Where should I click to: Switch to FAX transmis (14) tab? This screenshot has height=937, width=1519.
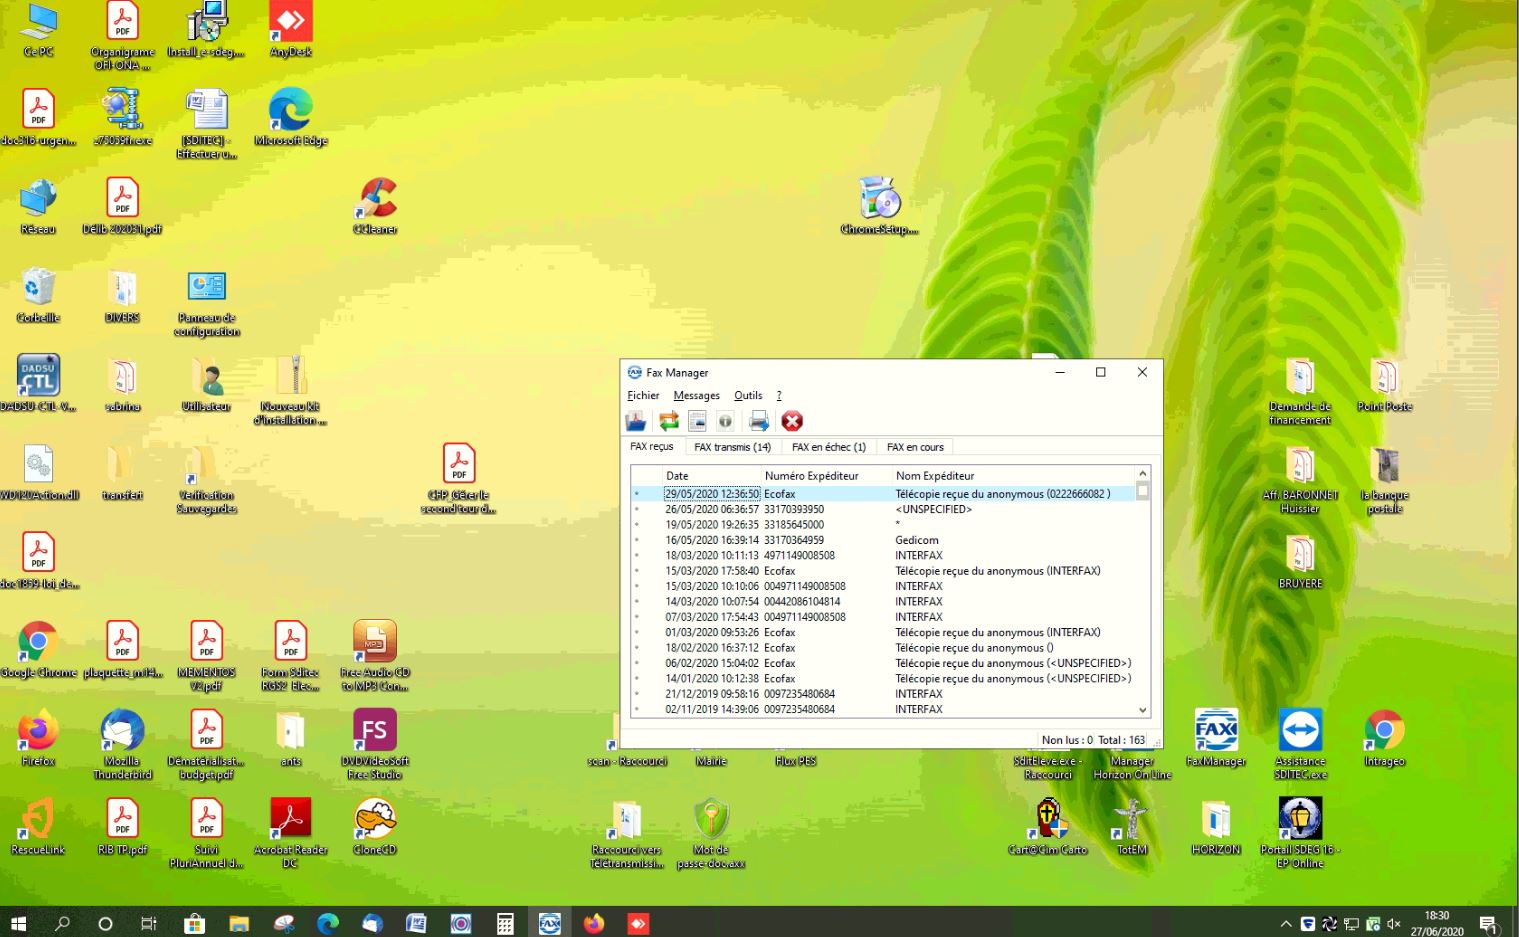732,447
